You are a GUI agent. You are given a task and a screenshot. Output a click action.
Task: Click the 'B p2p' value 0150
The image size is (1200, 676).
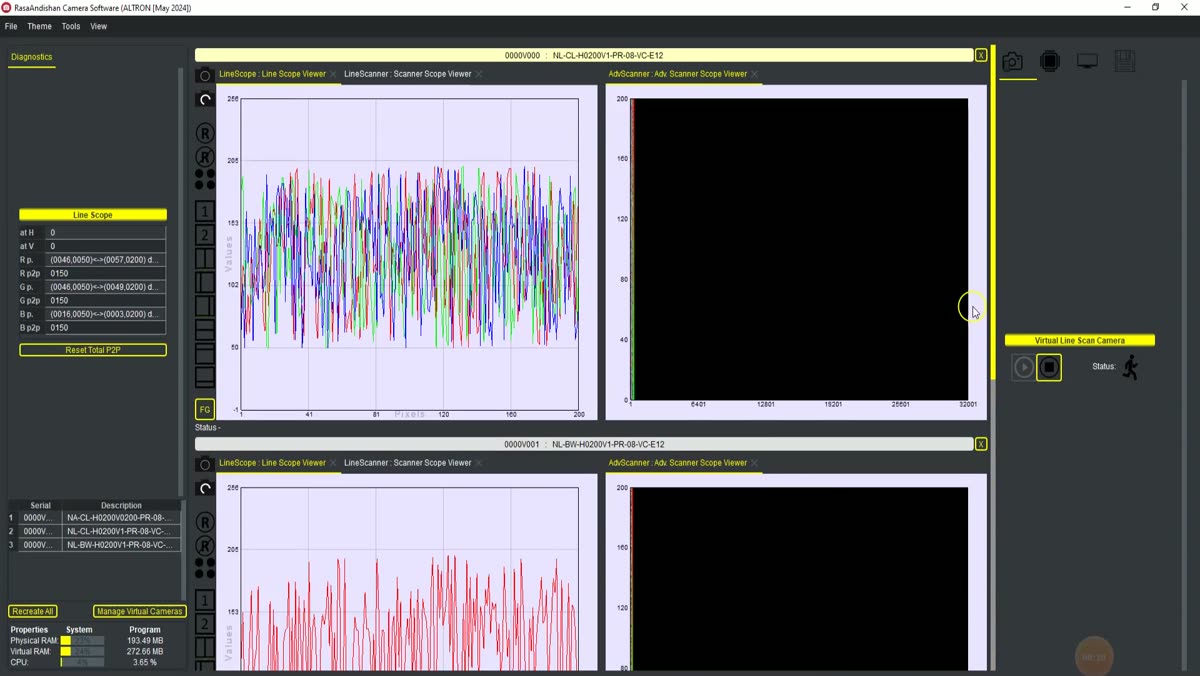105,327
